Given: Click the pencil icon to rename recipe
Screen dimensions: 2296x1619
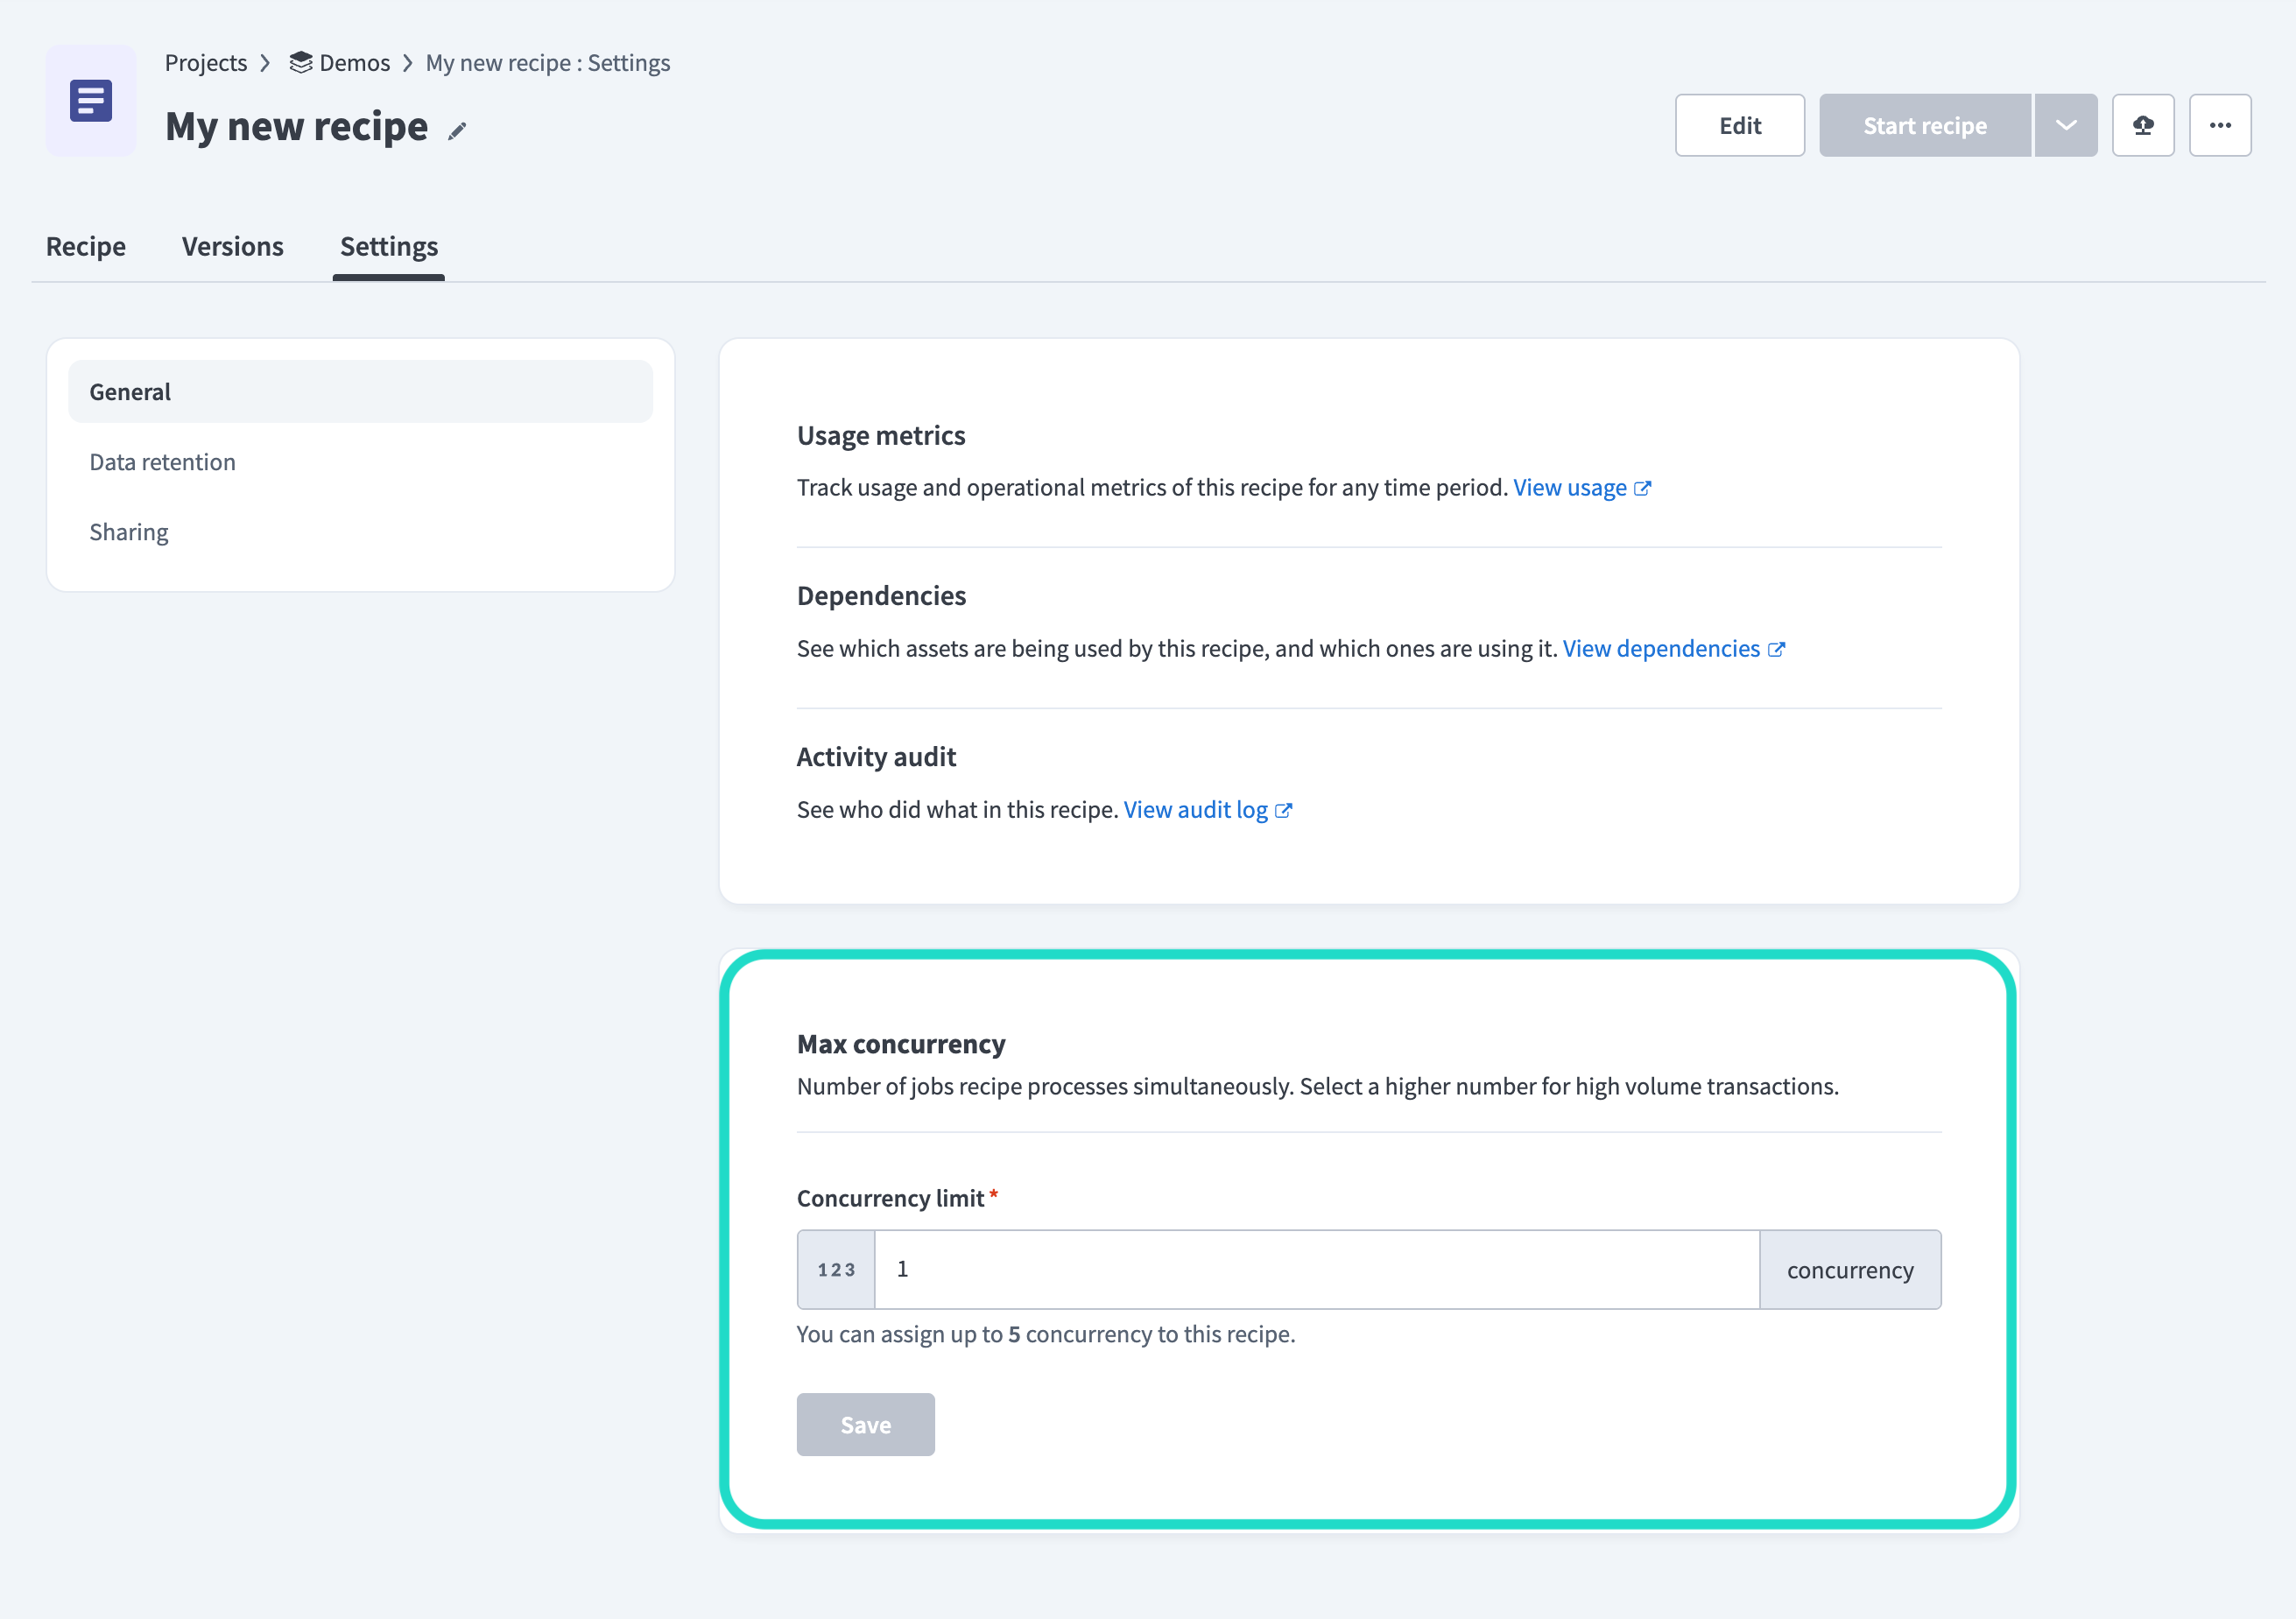Looking at the screenshot, I should (x=457, y=131).
